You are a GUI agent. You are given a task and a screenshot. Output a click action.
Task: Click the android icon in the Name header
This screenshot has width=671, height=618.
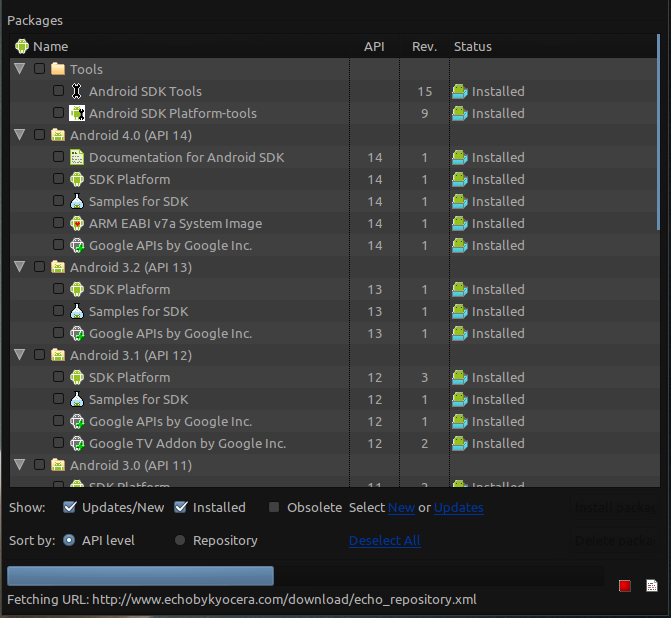(22, 46)
